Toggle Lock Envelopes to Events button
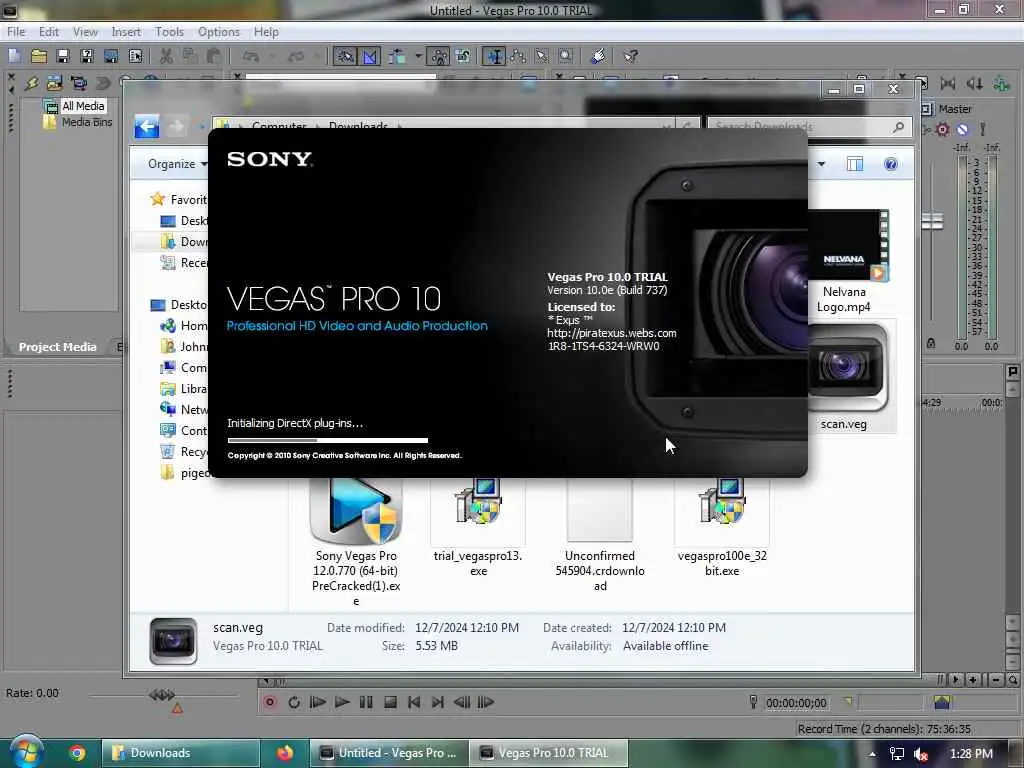This screenshot has width=1024, height=768. [439, 56]
